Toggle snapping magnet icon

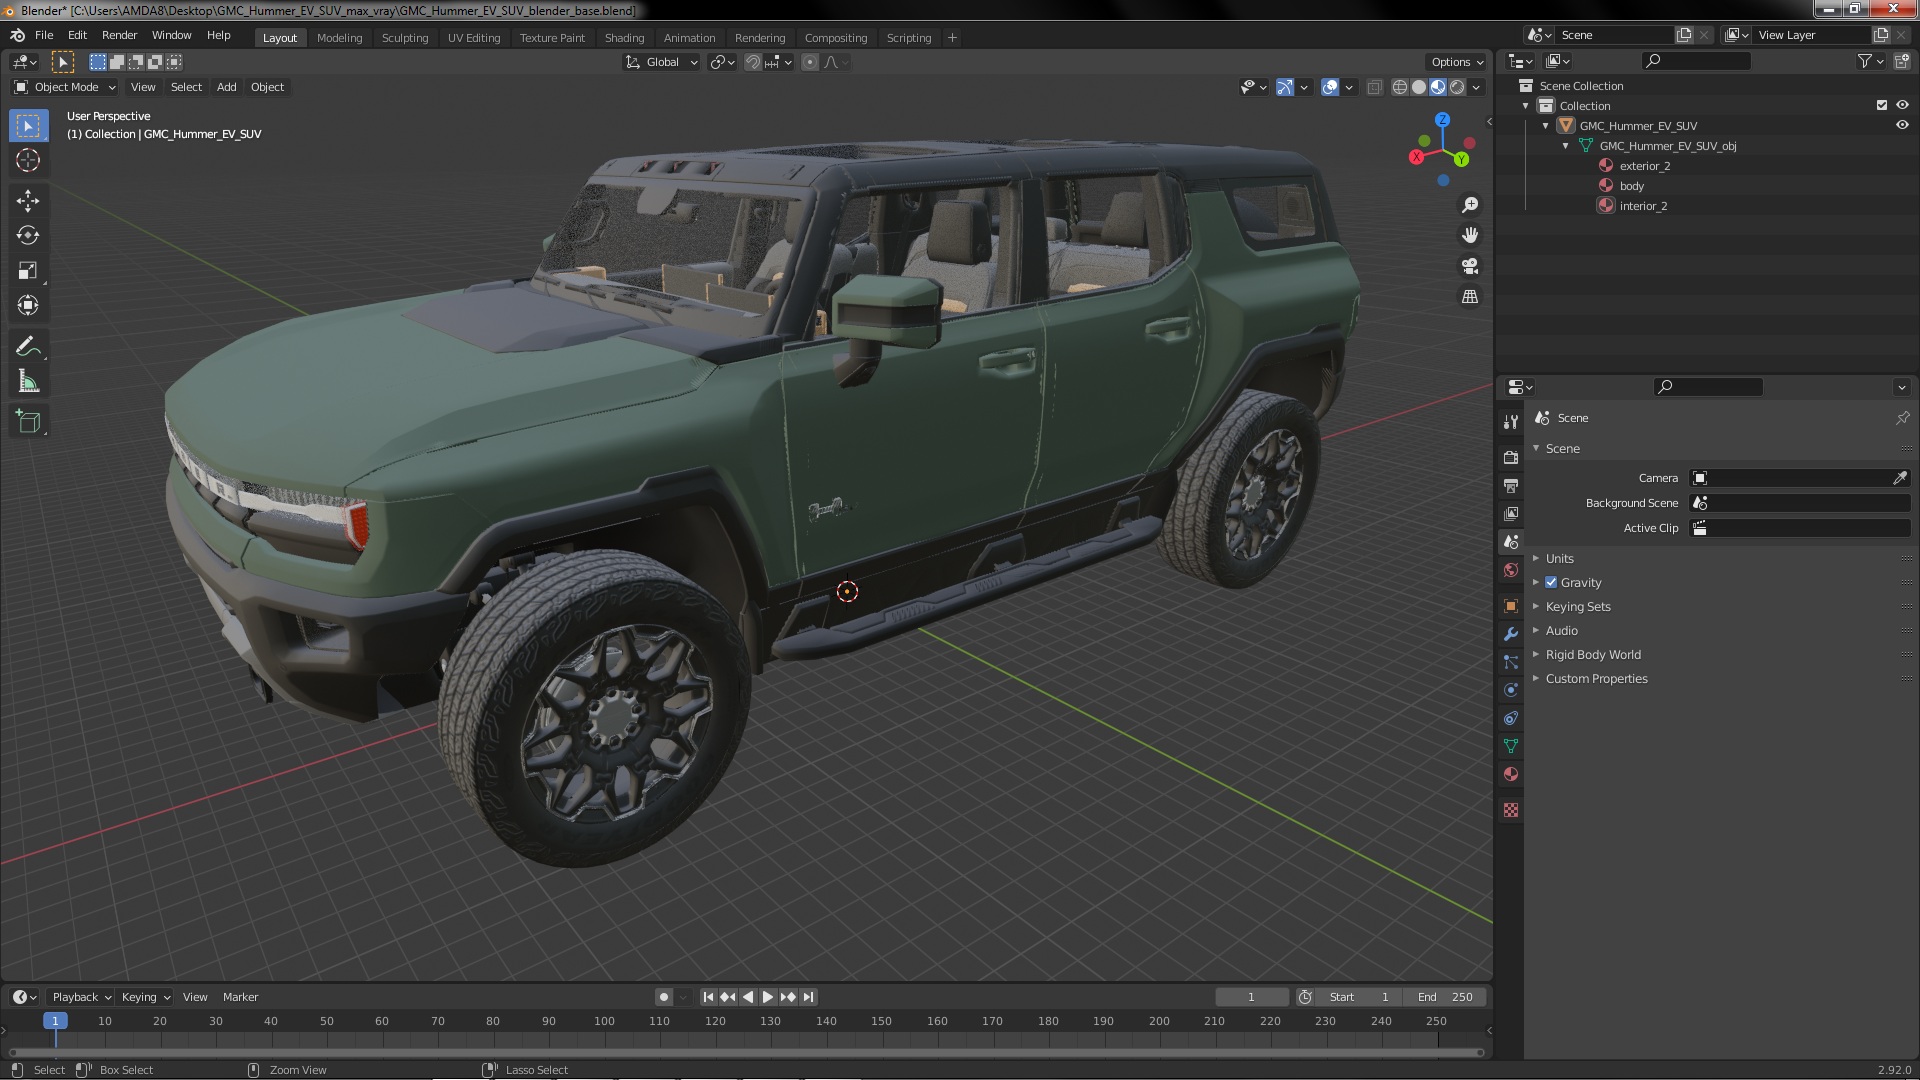pyautogui.click(x=753, y=62)
